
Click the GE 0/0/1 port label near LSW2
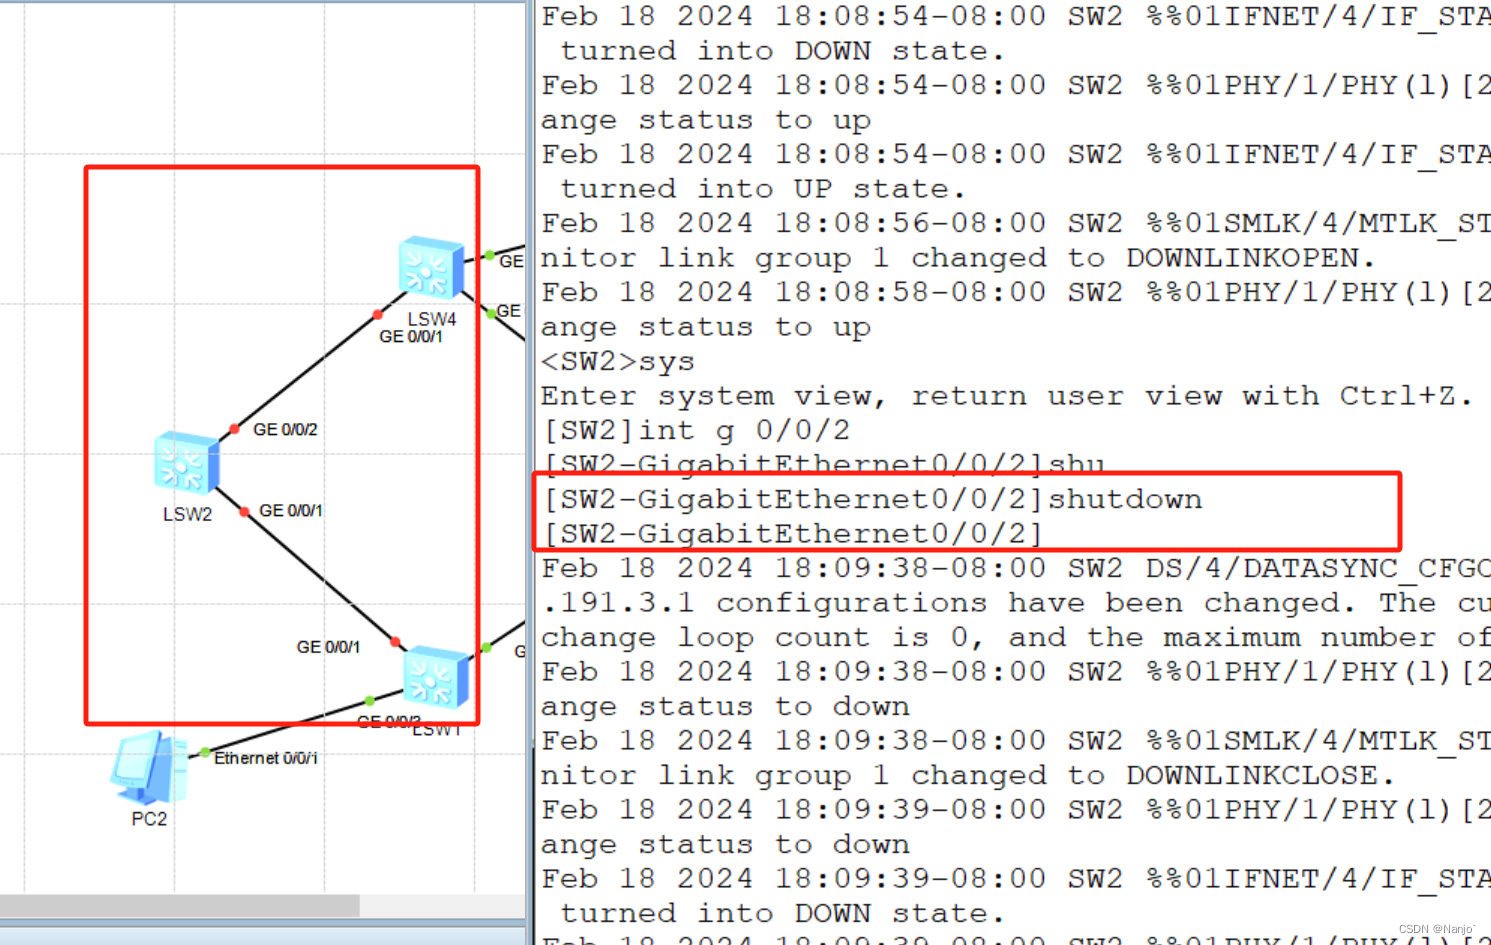[291, 510]
